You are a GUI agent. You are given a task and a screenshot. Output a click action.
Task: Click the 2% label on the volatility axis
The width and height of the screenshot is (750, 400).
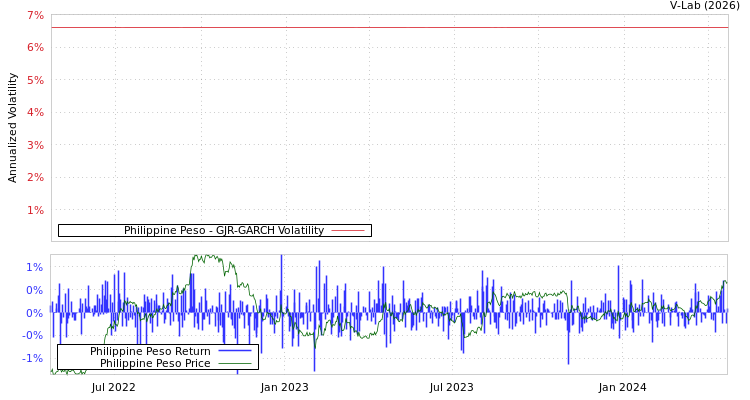35,178
